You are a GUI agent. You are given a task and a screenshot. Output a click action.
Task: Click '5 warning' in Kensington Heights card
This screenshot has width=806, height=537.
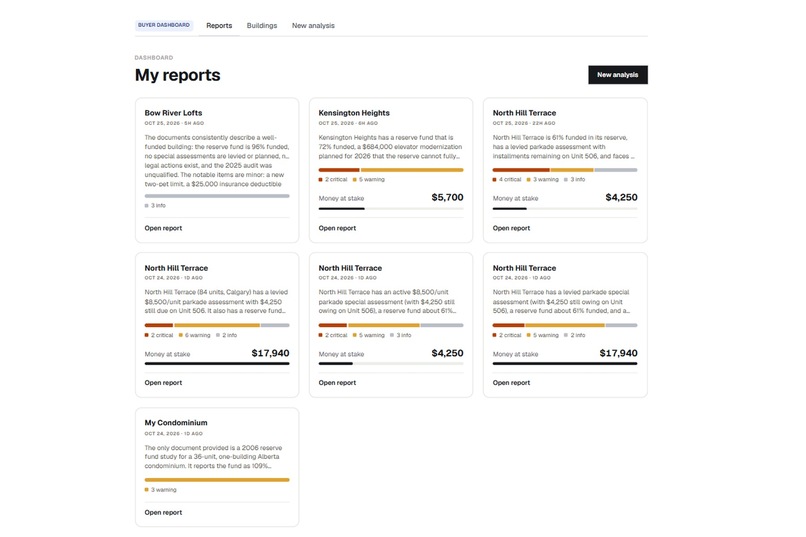coord(369,180)
